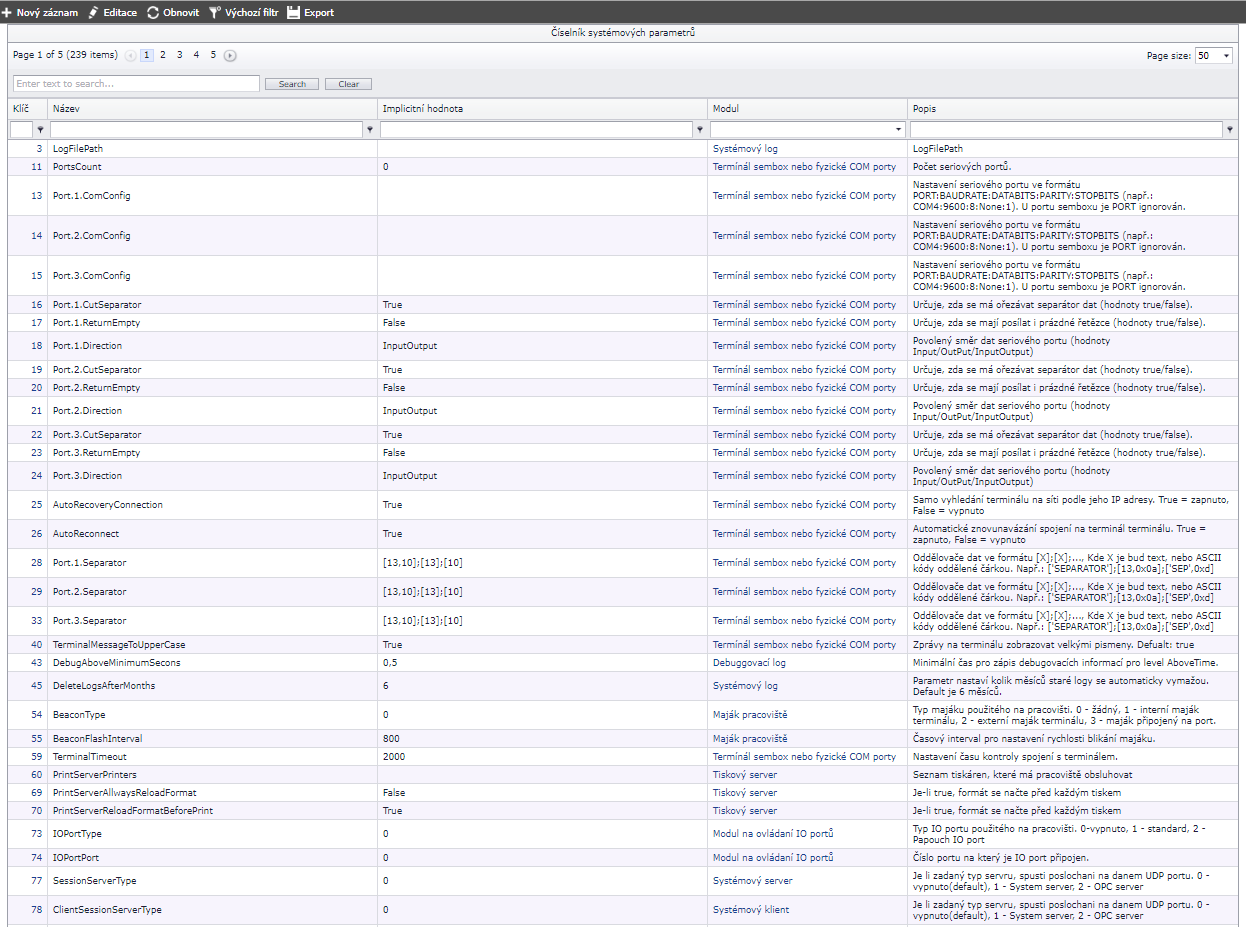Click the Export floppy disk icon
The image size is (1246, 927).
[x=294, y=12]
